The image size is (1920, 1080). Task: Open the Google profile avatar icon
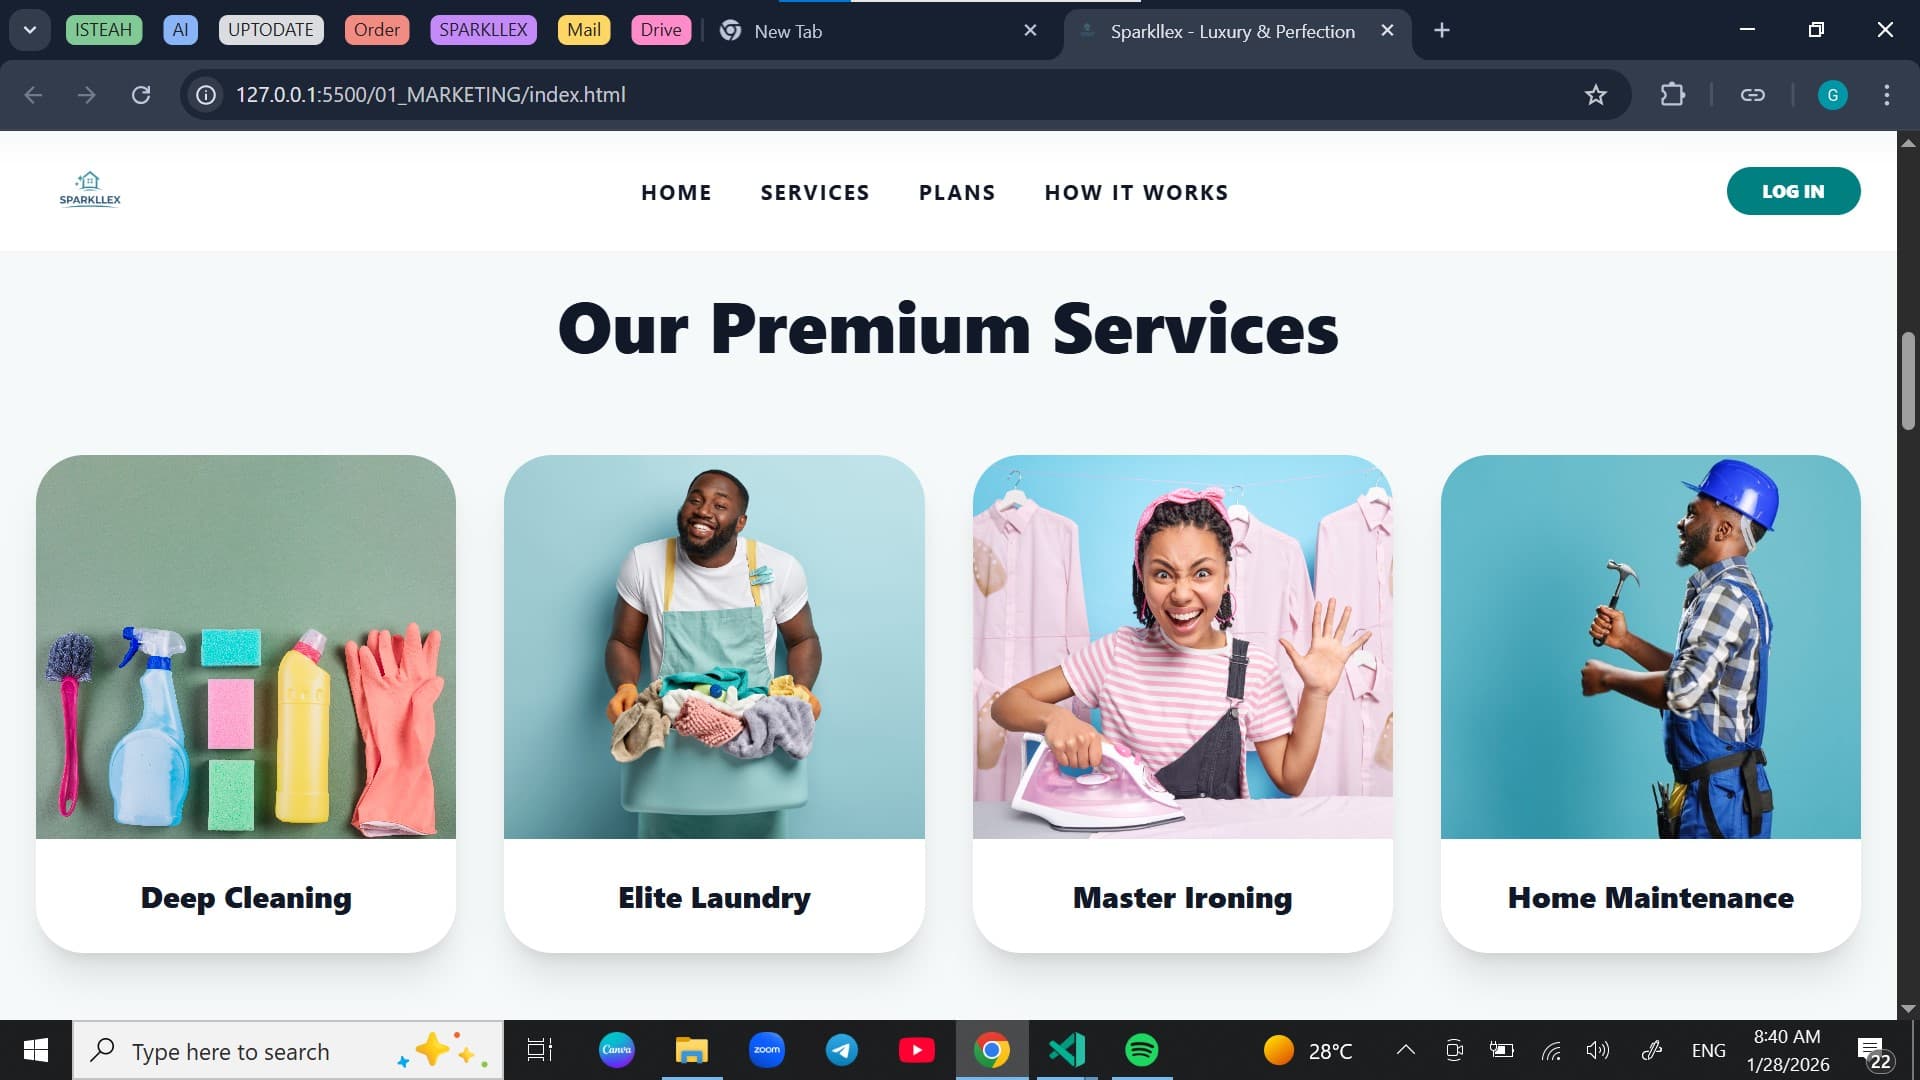1832,95
